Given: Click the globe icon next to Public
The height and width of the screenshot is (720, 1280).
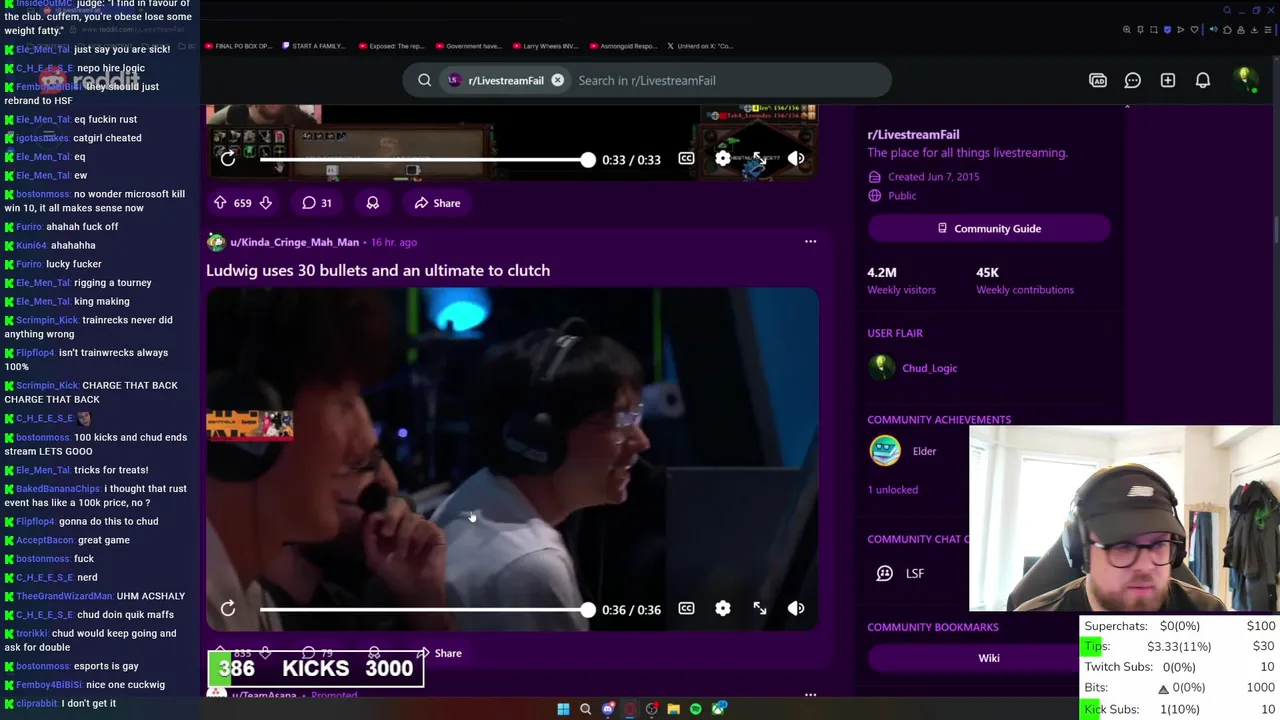Looking at the screenshot, I should point(875,196).
